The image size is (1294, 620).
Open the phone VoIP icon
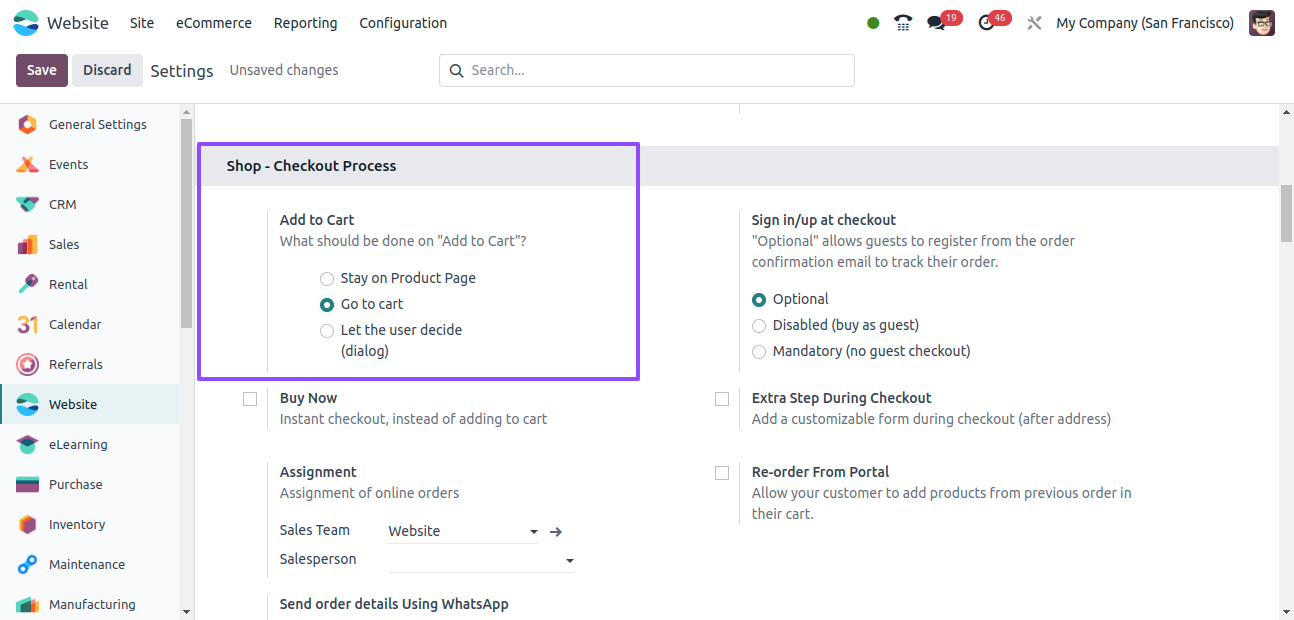[903, 23]
